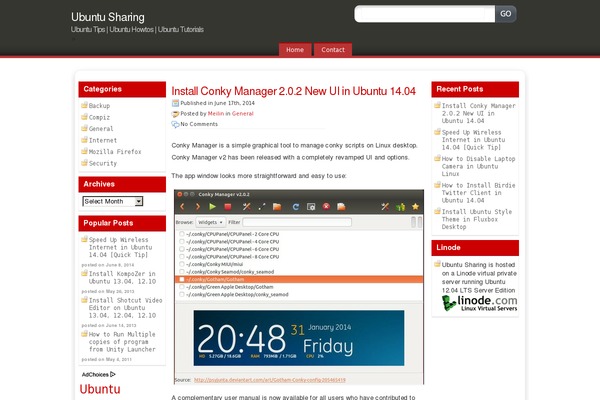
Task: Click the Gotham clock widget preview image
Action: coord(298,338)
